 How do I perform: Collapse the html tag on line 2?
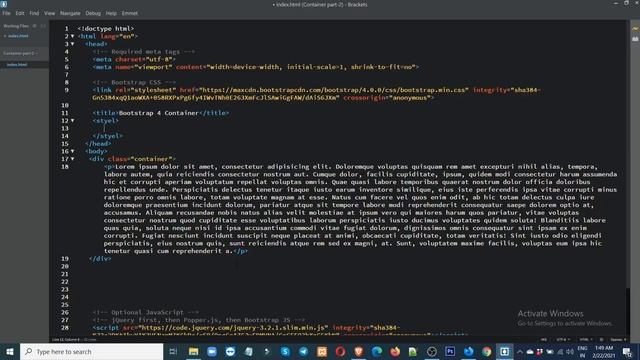[73, 36]
